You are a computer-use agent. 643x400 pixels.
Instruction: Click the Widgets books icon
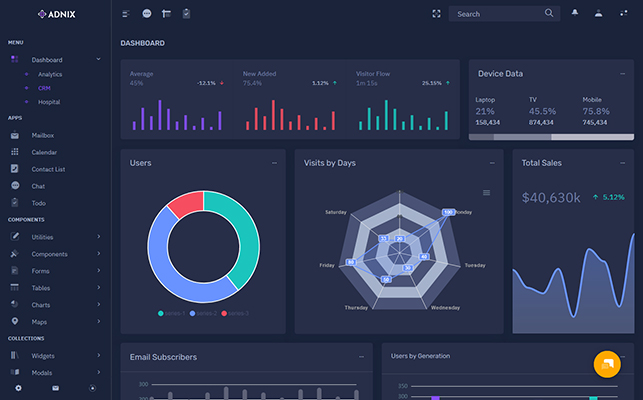point(14,355)
